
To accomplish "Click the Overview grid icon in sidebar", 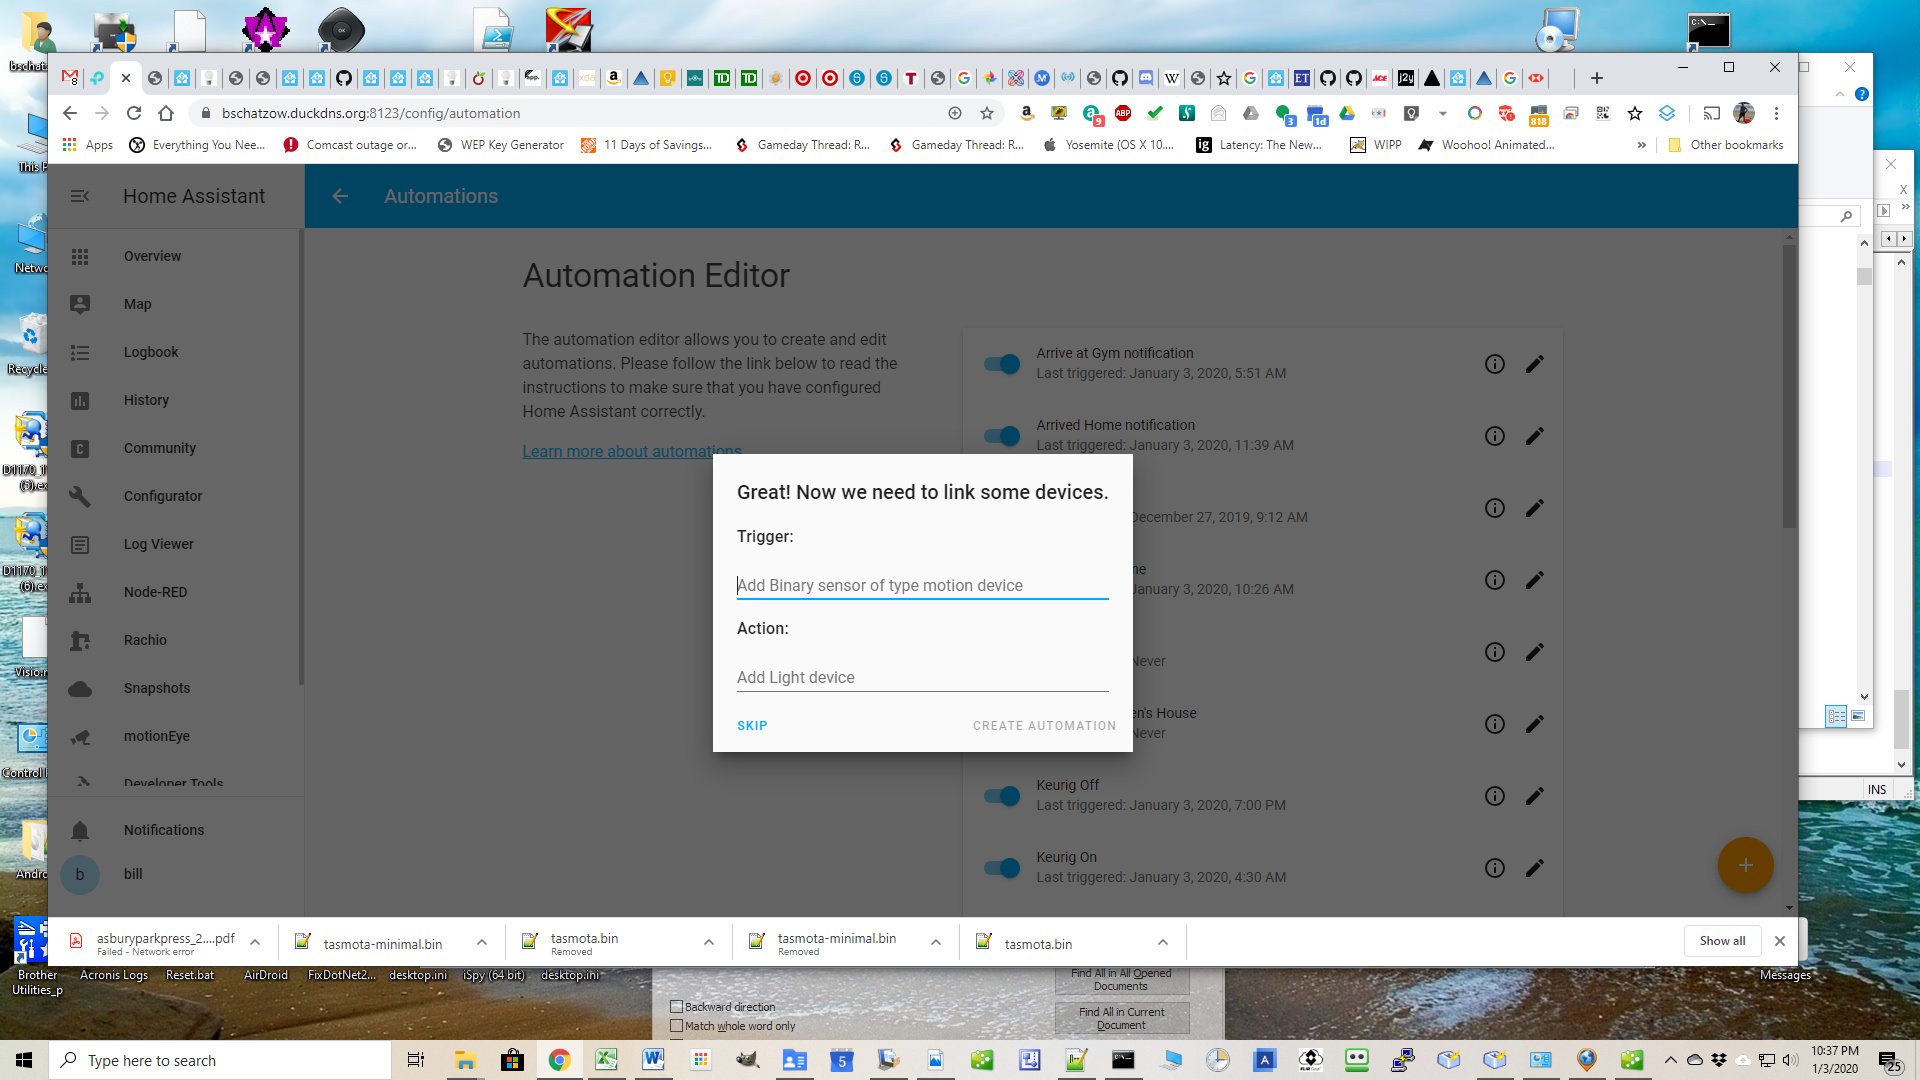I will (x=80, y=257).
